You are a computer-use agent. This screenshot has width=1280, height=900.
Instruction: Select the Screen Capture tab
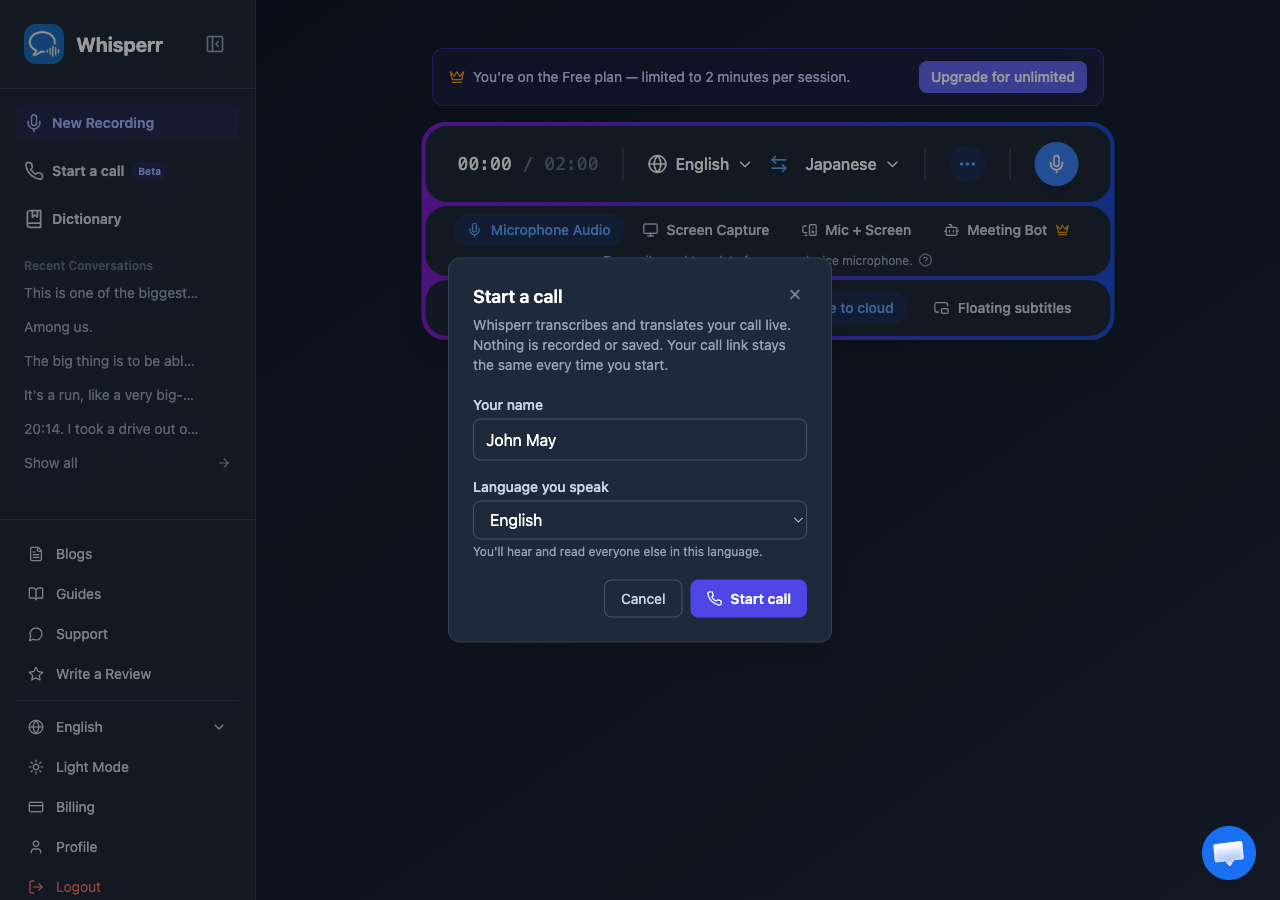click(706, 230)
